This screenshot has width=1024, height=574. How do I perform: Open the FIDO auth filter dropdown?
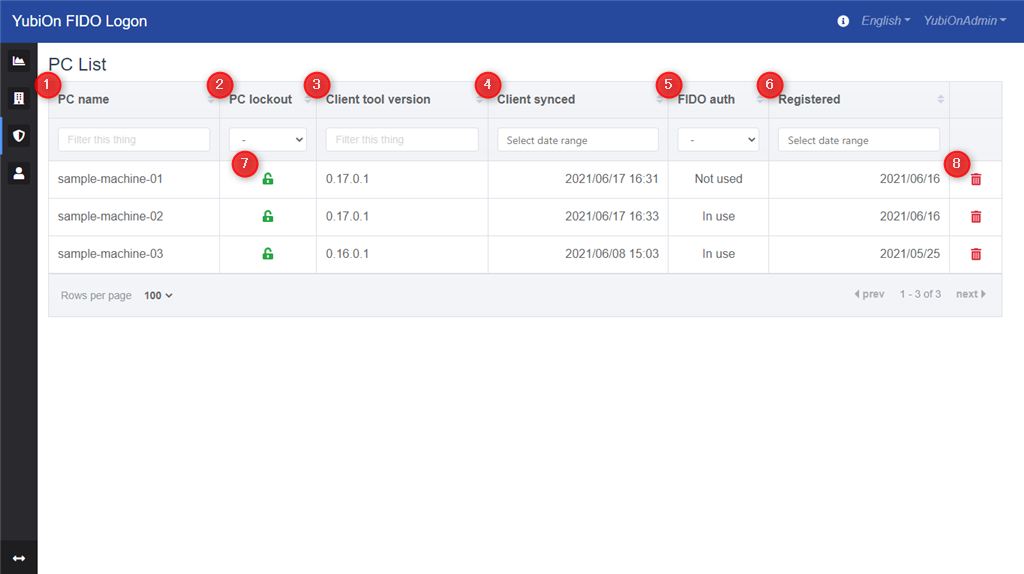pyautogui.click(x=718, y=140)
